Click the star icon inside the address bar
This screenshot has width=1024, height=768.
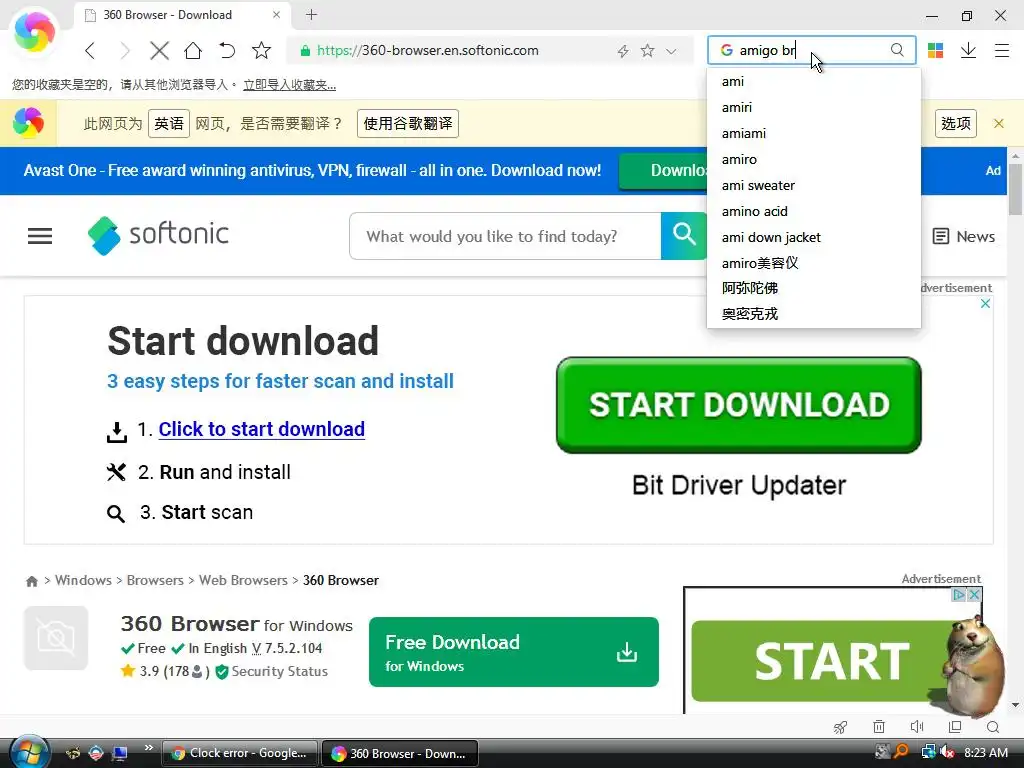(x=647, y=50)
